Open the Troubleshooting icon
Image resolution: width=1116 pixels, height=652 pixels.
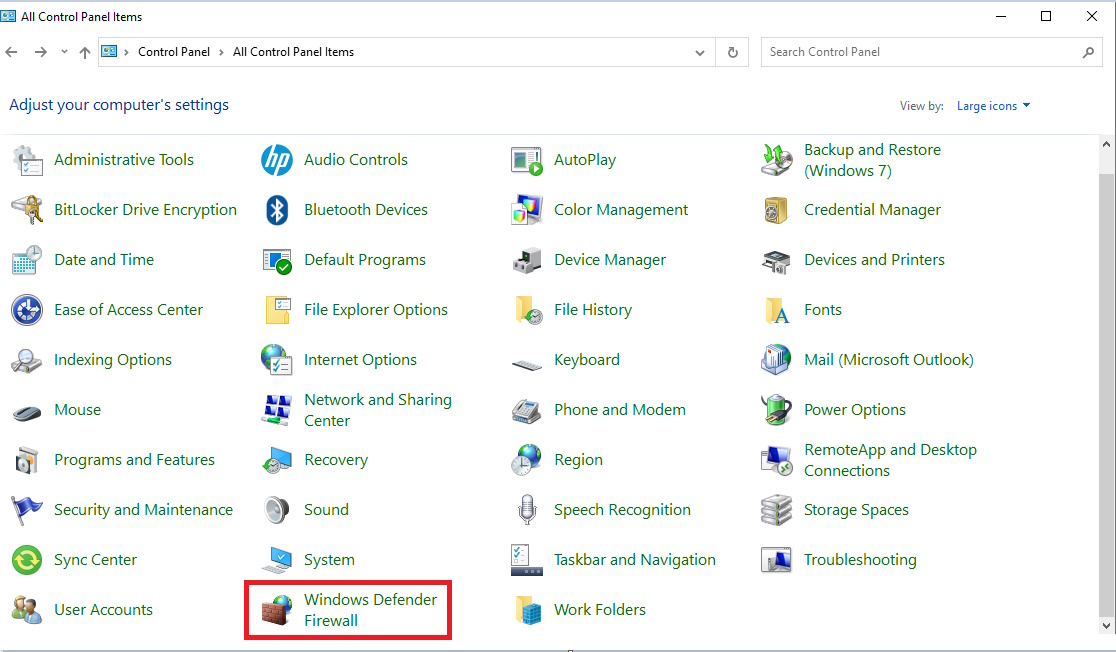(777, 560)
